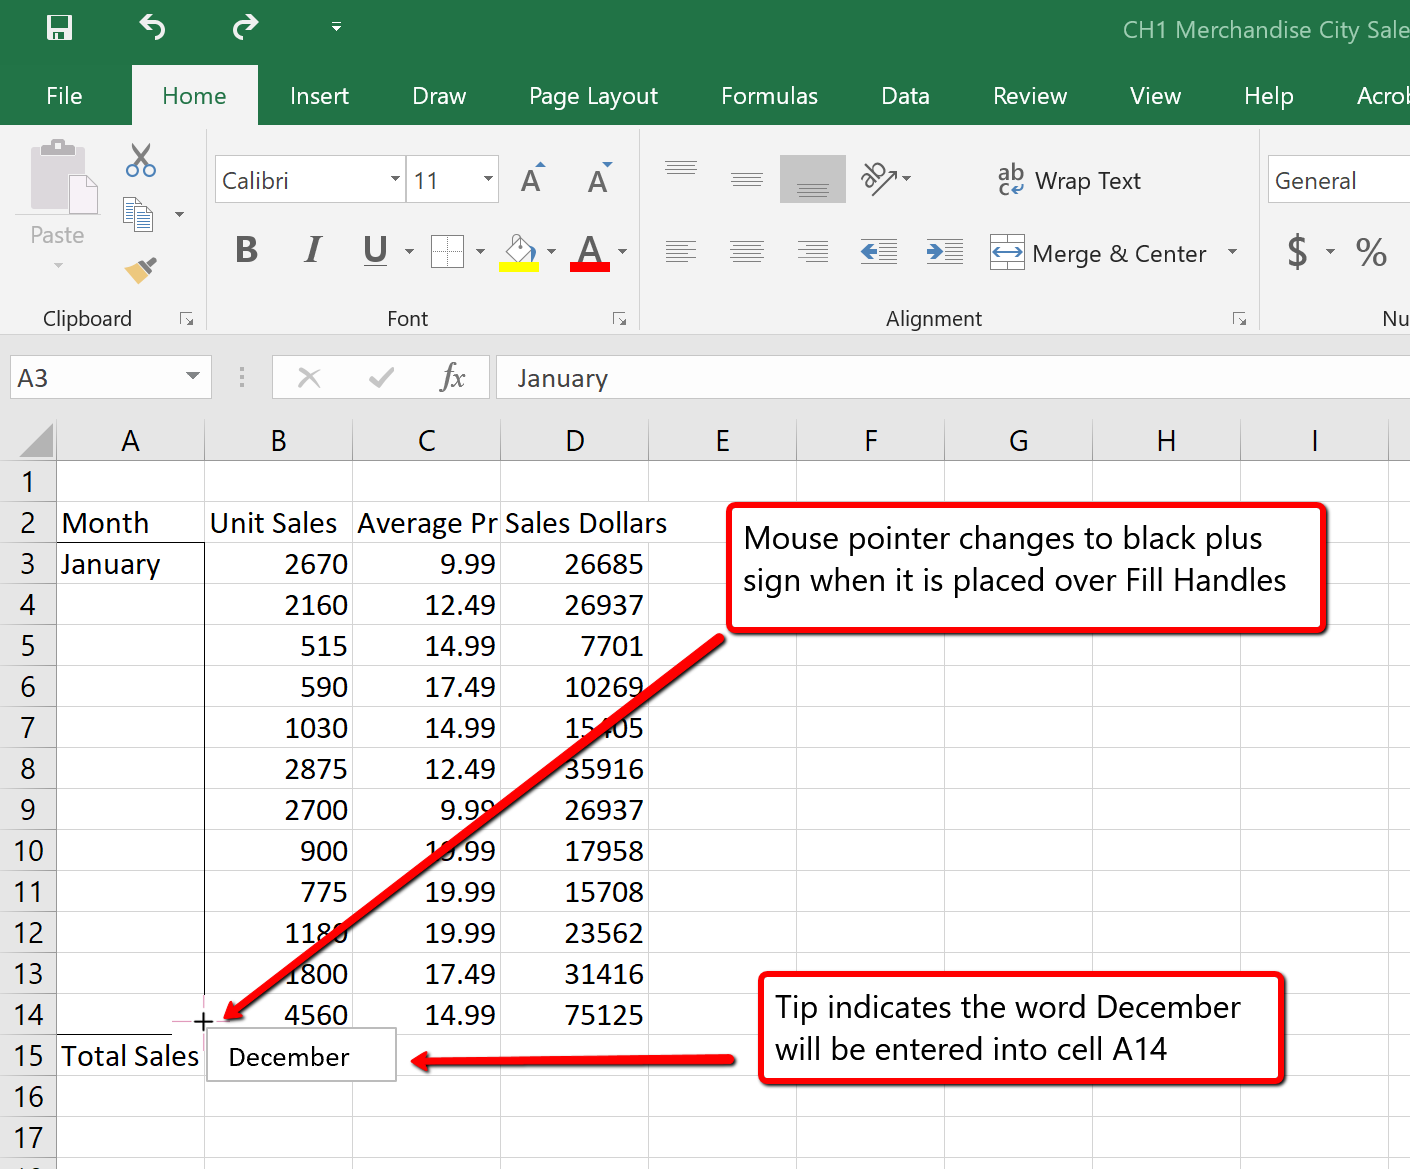
Task: Click the formula bar showing January
Action: [x=953, y=378]
